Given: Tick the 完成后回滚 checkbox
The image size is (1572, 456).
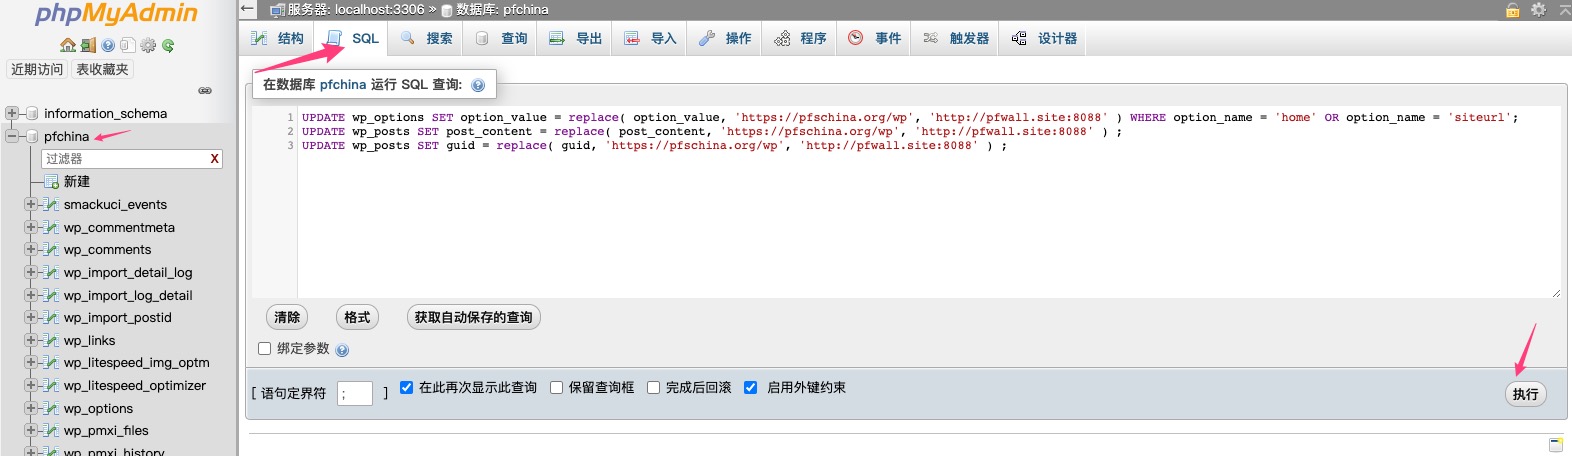Looking at the screenshot, I should 654,388.
